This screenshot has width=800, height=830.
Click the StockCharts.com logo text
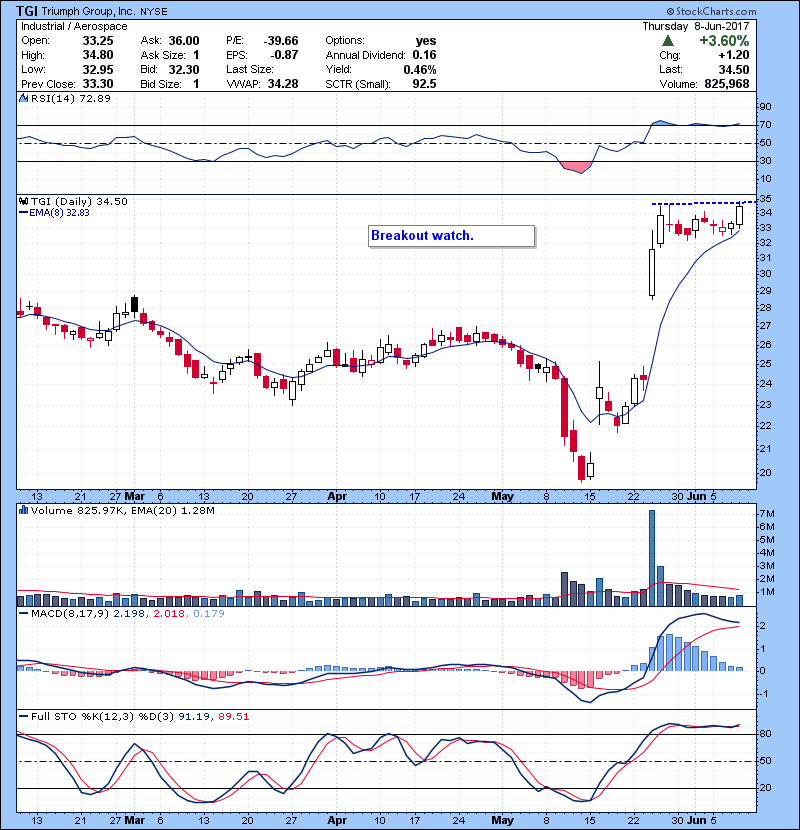712,11
